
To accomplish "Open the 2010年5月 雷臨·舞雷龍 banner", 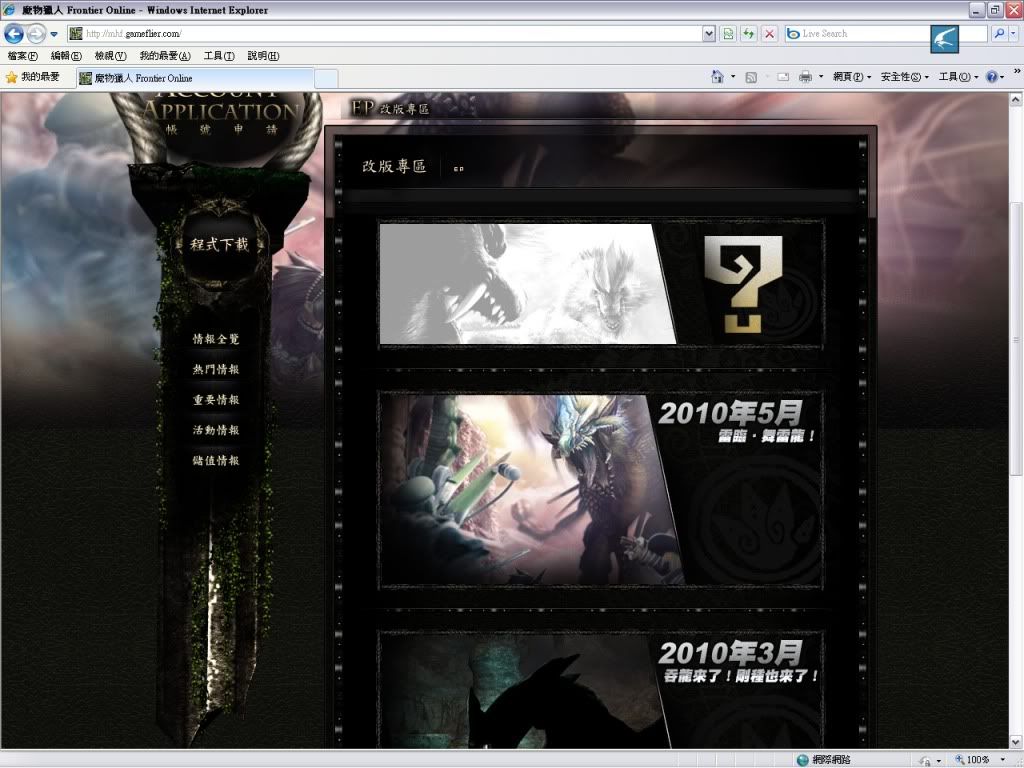I will point(601,490).
